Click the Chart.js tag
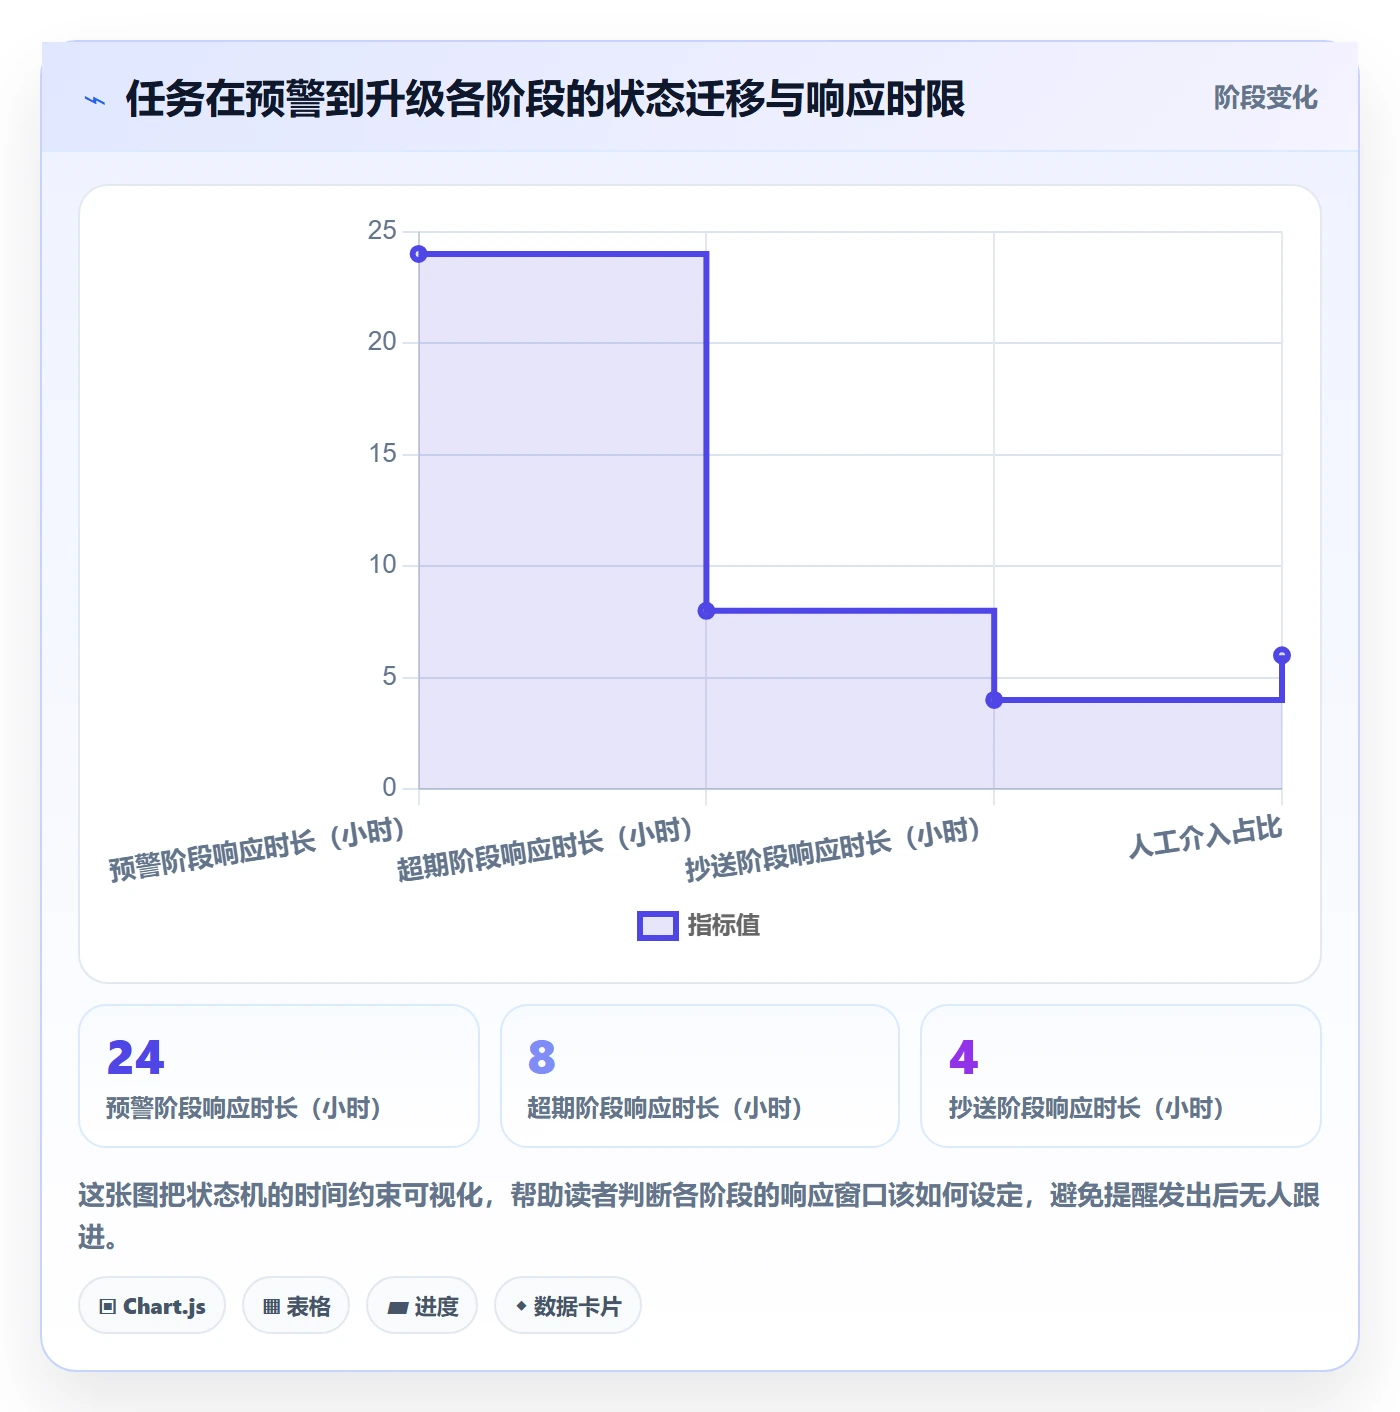Screen dimensions: 1400x1412 [152, 1306]
